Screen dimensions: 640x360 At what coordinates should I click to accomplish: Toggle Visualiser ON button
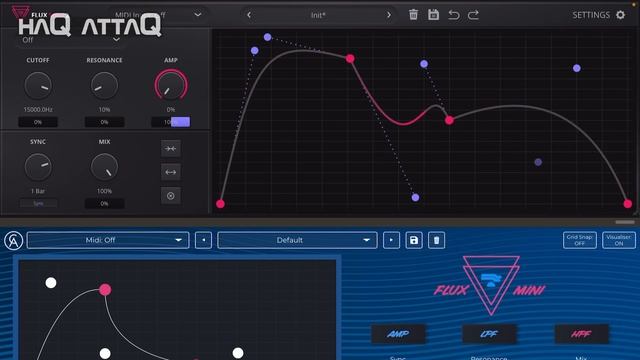coord(618,240)
